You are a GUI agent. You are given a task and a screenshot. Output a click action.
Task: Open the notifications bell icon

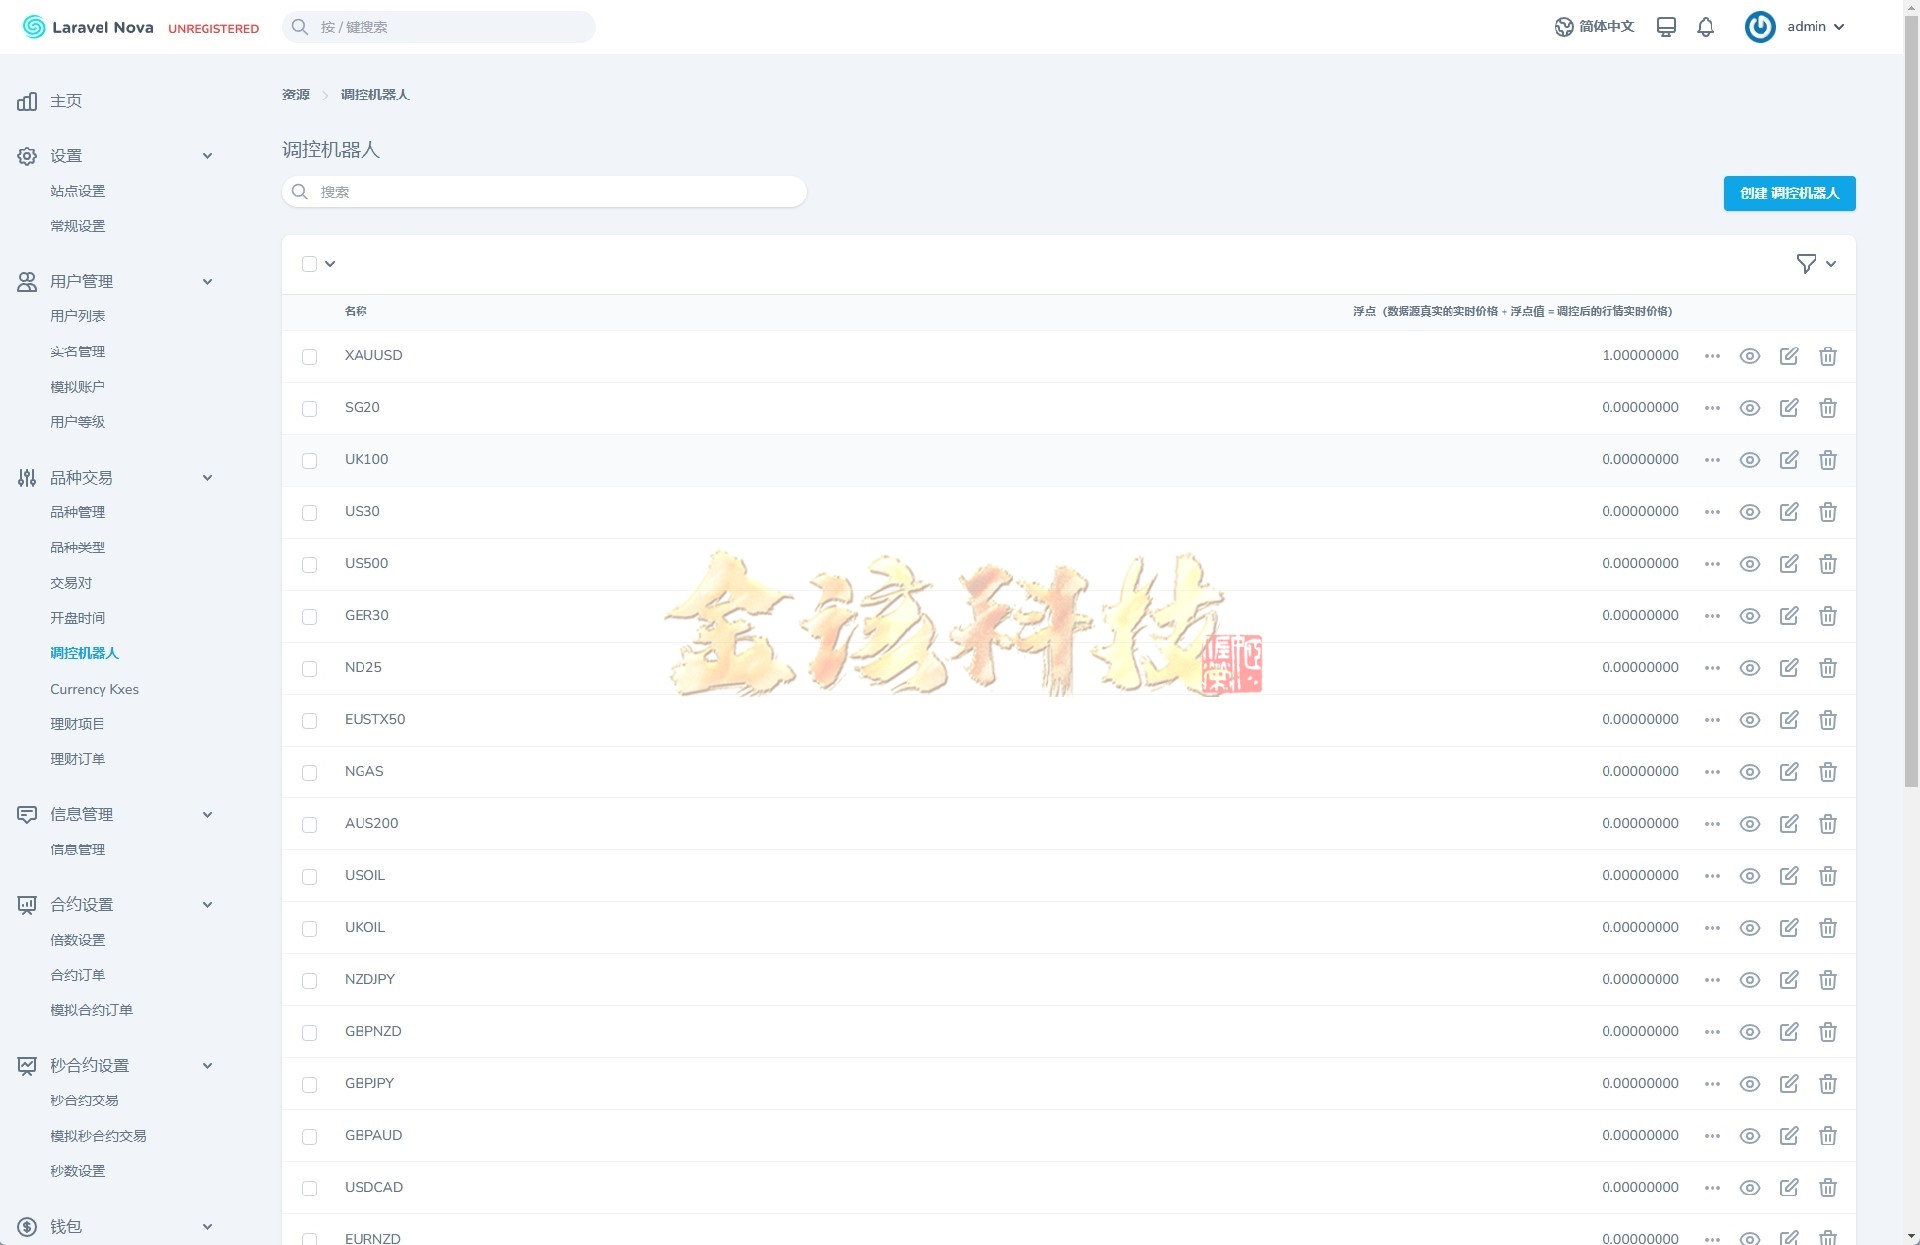[1705, 27]
